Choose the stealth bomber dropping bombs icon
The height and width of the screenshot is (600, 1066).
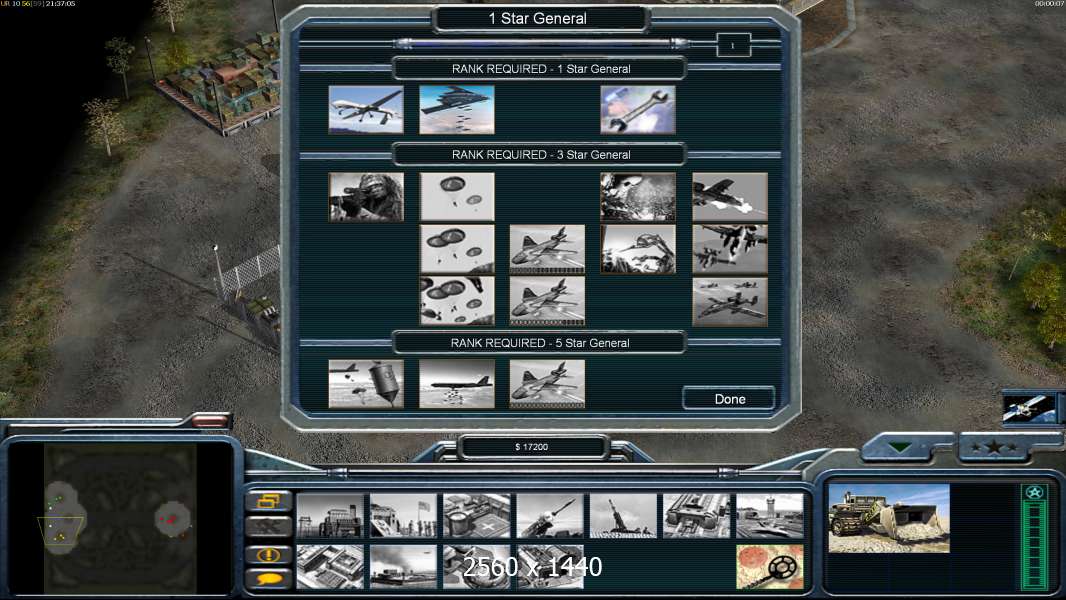click(x=457, y=109)
